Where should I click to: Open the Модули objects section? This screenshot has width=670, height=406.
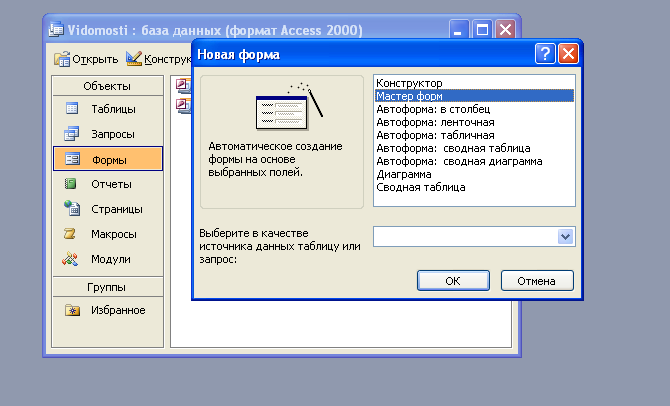(x=108, y=259)
